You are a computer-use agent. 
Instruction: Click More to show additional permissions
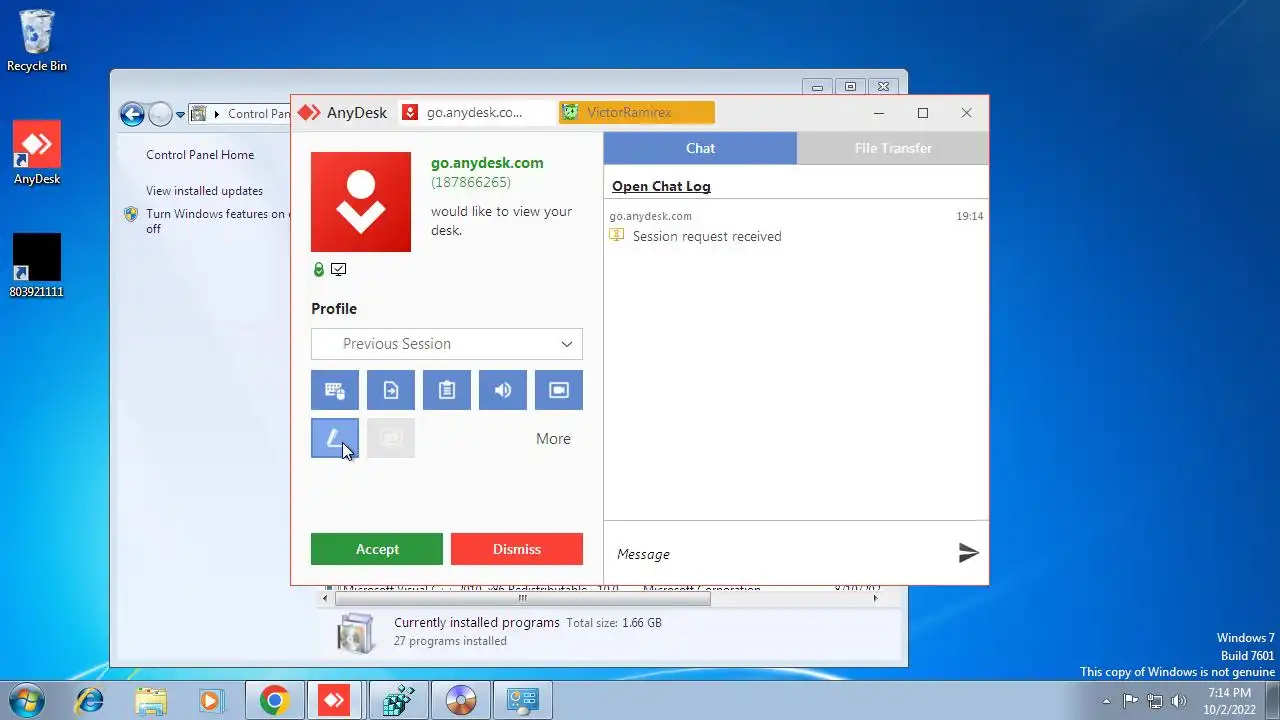[x=553, y=439]
